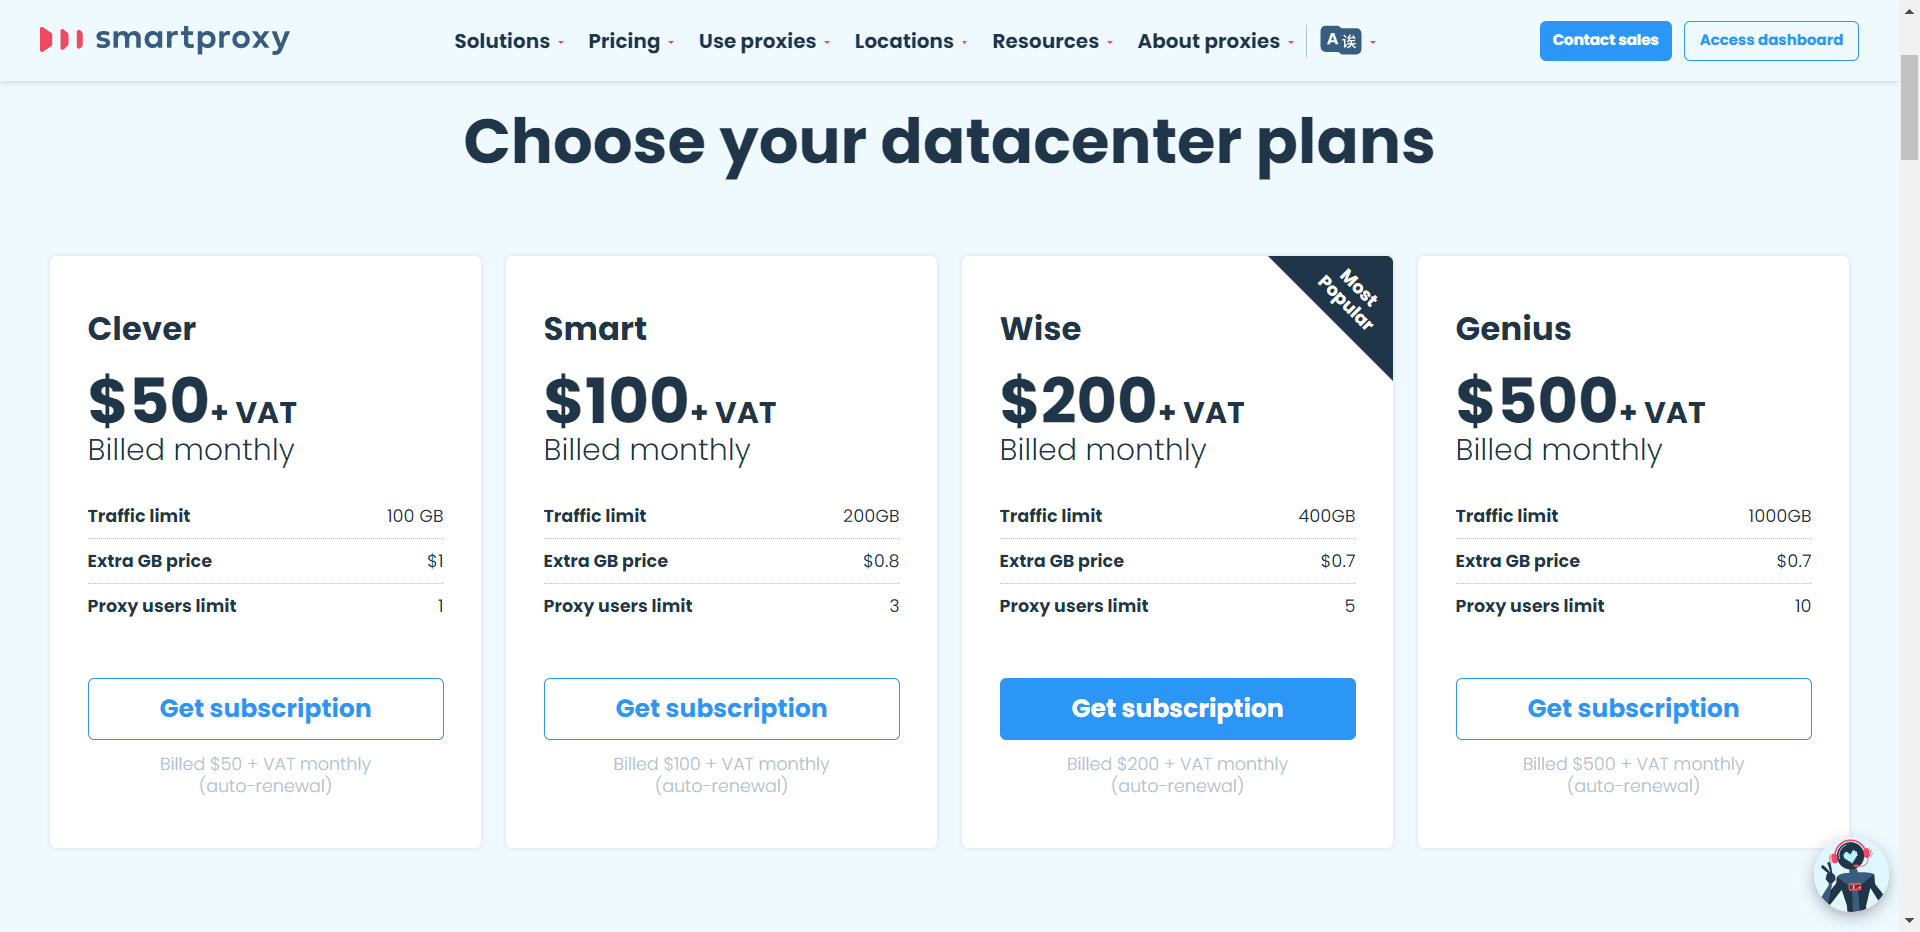Get subscription for the Wise plan
This screenshot has height=932, width=1920.
1178,709
